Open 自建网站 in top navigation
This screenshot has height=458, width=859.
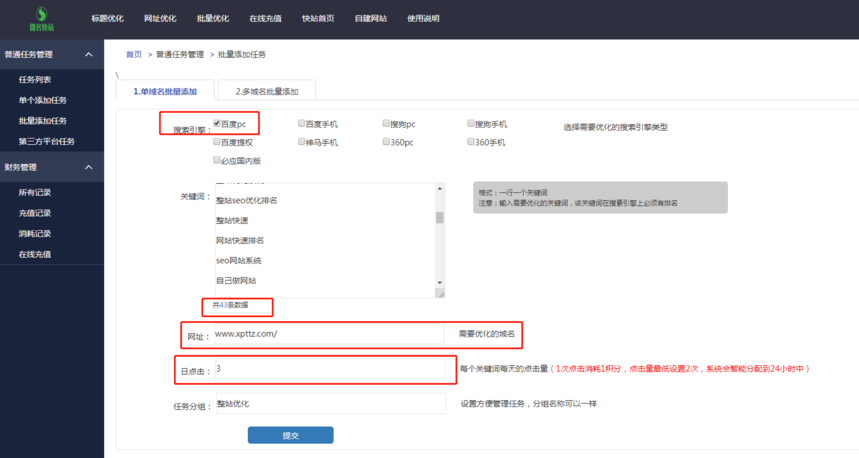pyautogui.click(x=370, y=19)
